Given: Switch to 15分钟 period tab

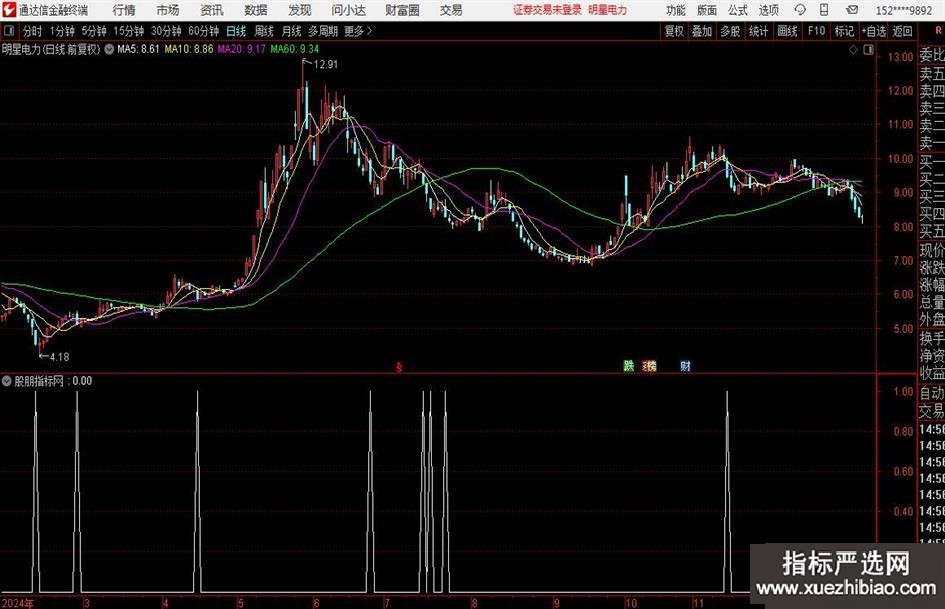Looking at the screenshot, I should pos(129,31).
